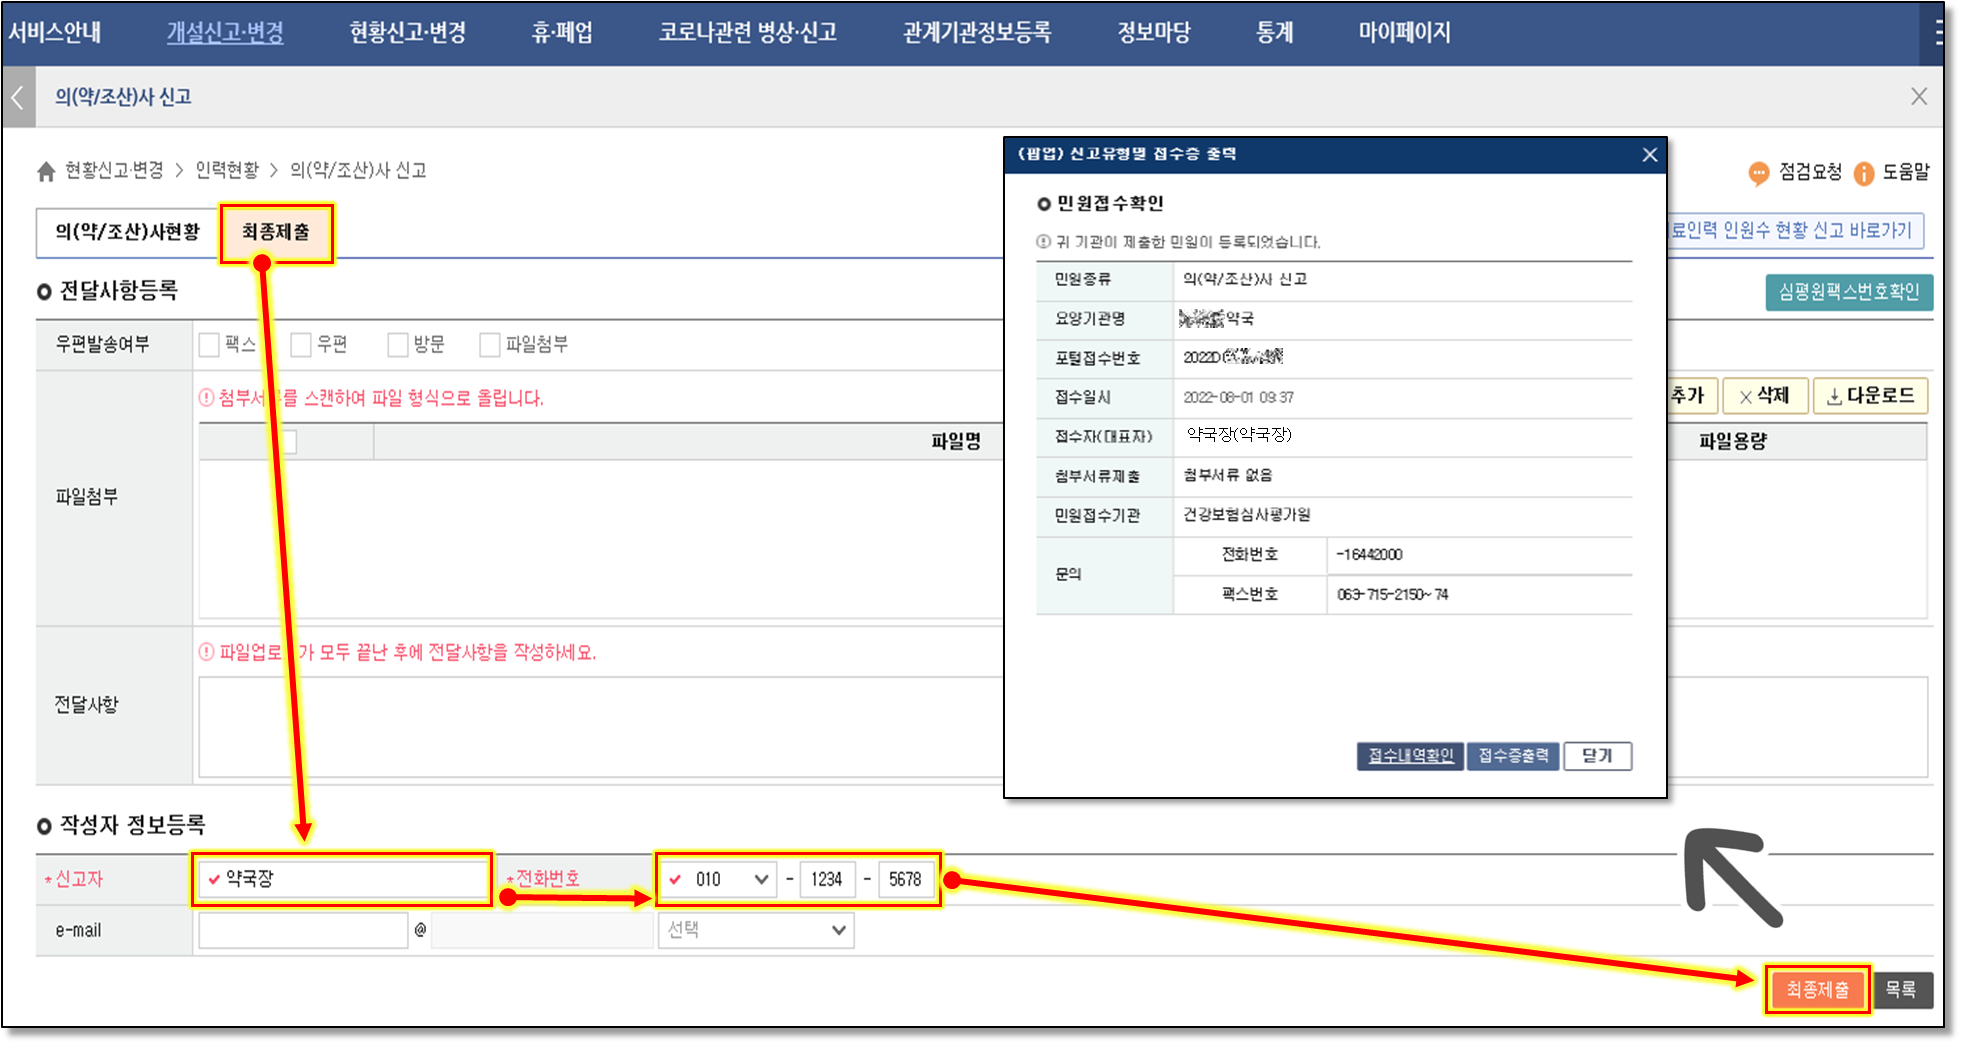Open the email domain 선택 dropdown
Viewport: 1961px width, 1044px height.
pos(755,930)
